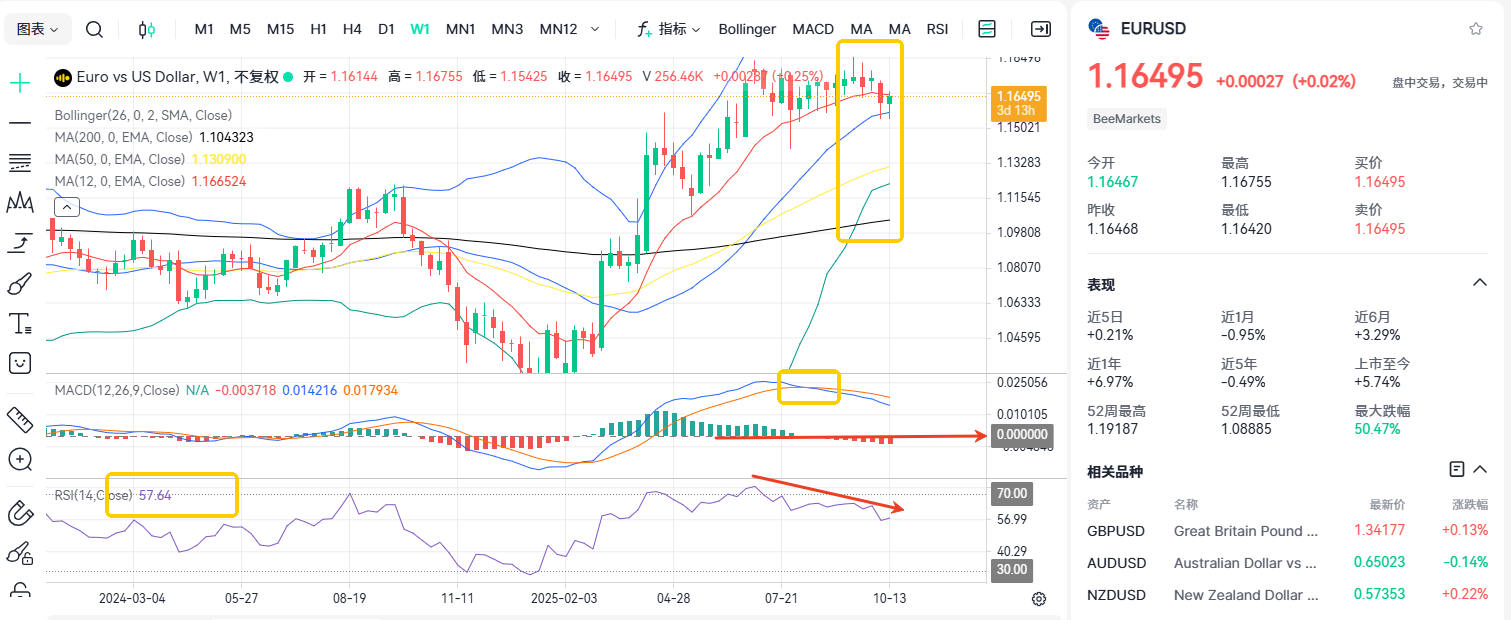
Task: Toggle the magnet snap mode
Action: (x=19, y=514)
